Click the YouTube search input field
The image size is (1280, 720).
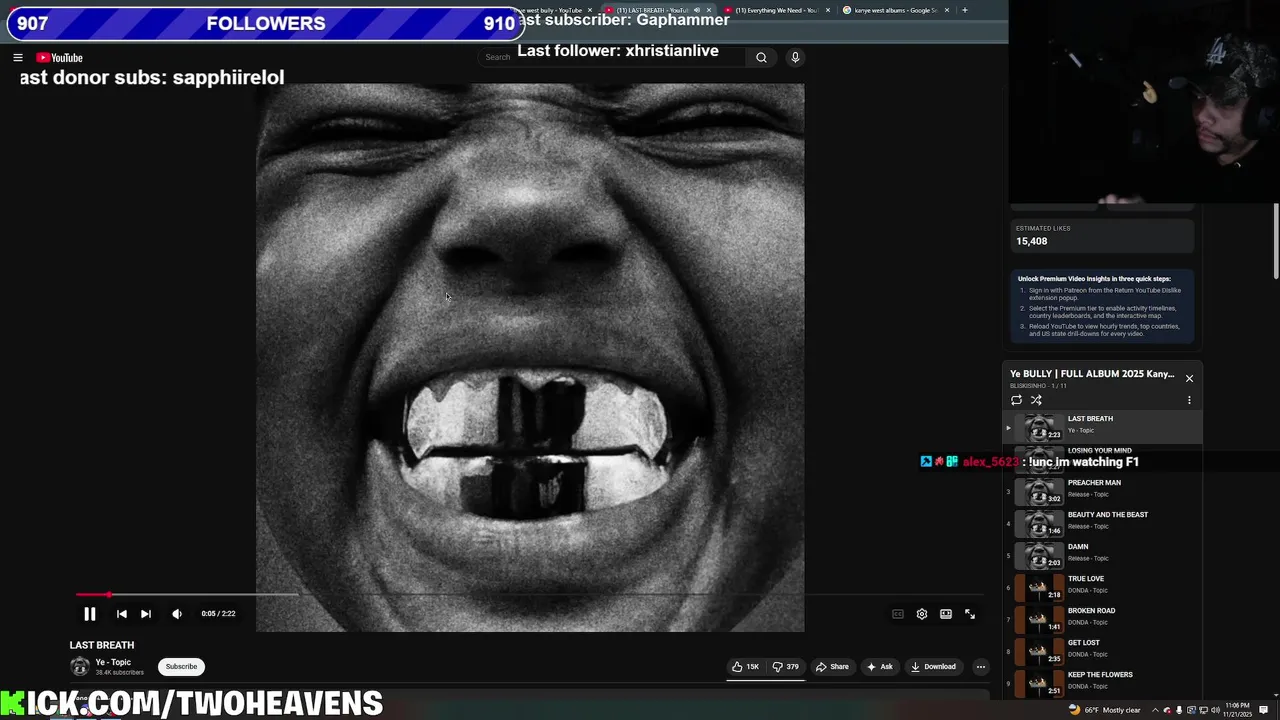tap(611, 57)
